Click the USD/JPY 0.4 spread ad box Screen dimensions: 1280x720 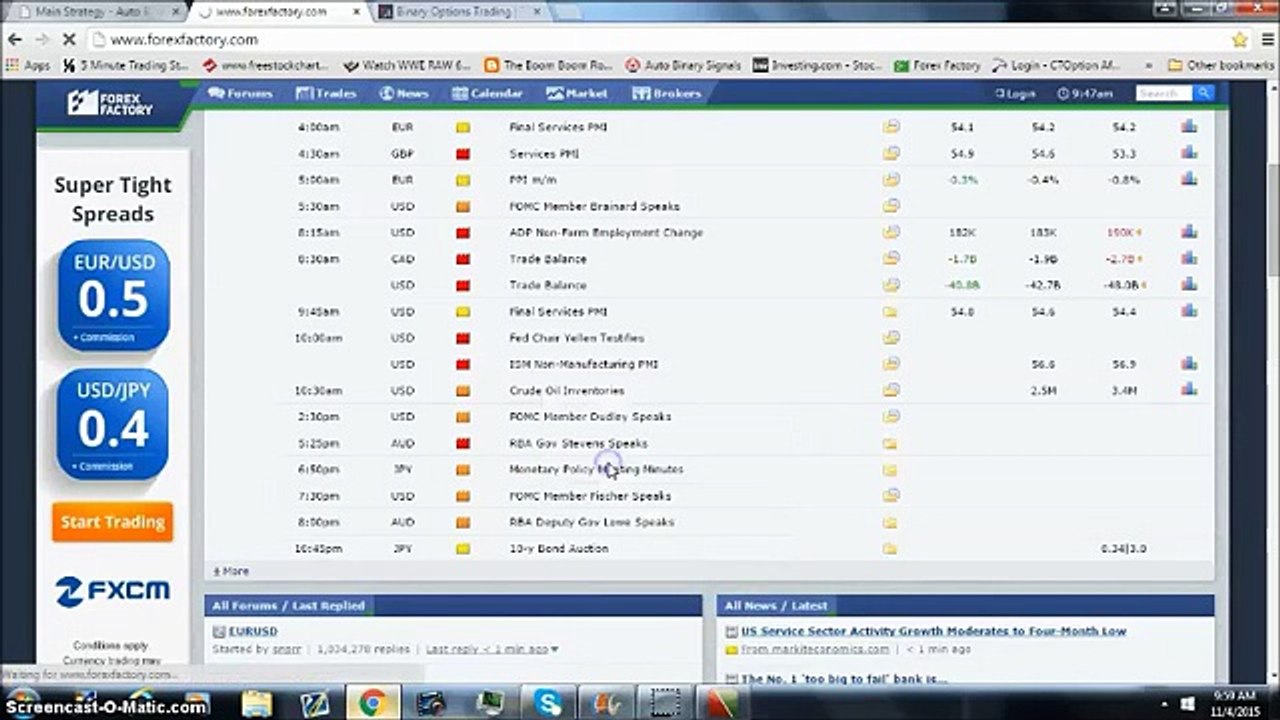click(x=113, y=424)
